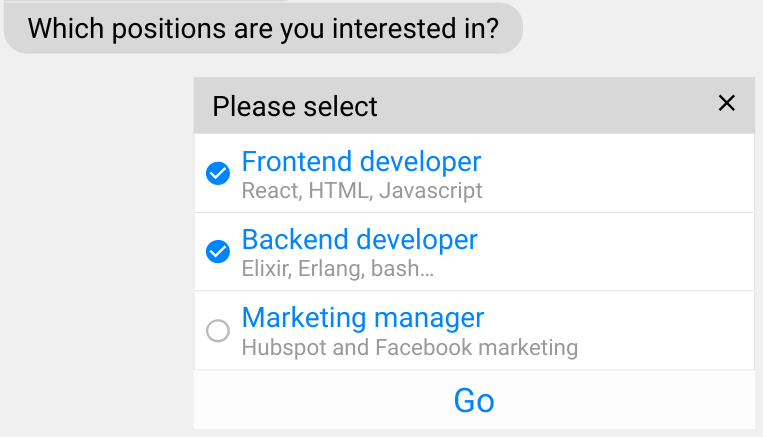The width and height of the screenshot is (763, 437).
Task: Click the 'Which positions are you interested in?' bubble
Action: (x=263, y=28)
